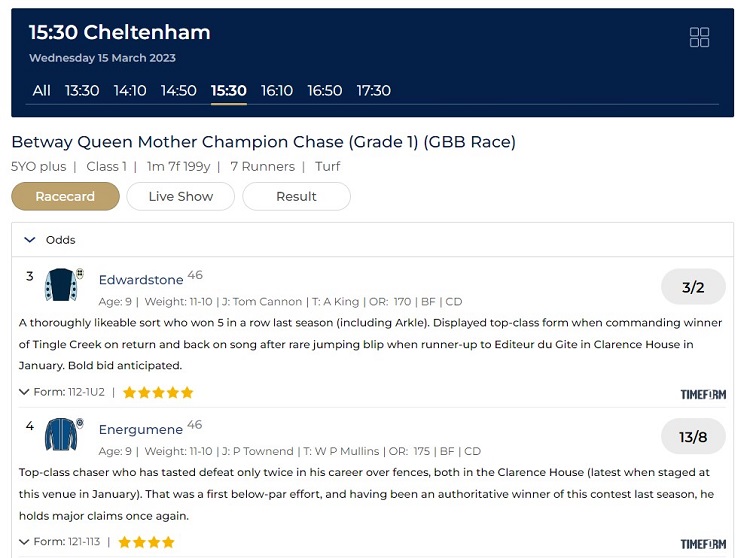Collapse the Odds section chevron
Viewport: 750px width, 558px height.
pyautogui.click(x=30, y=240)
